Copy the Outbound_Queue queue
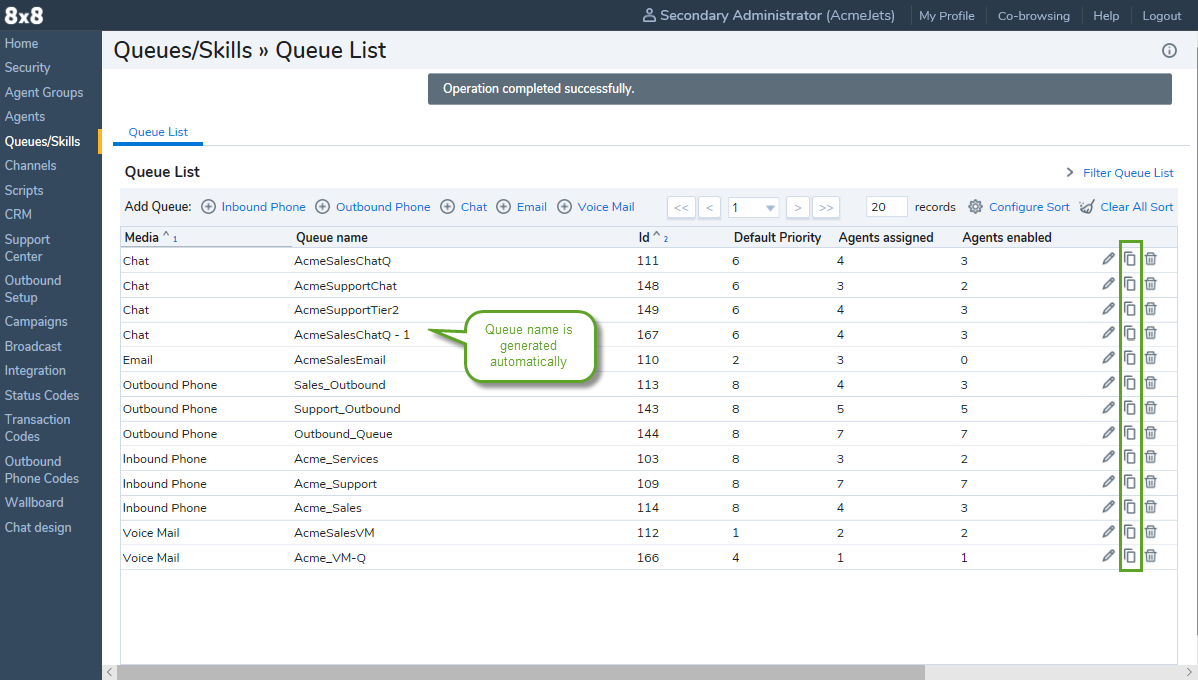Image resolution: width=1198 pixels, height=680 pixels. (1129, 432)
